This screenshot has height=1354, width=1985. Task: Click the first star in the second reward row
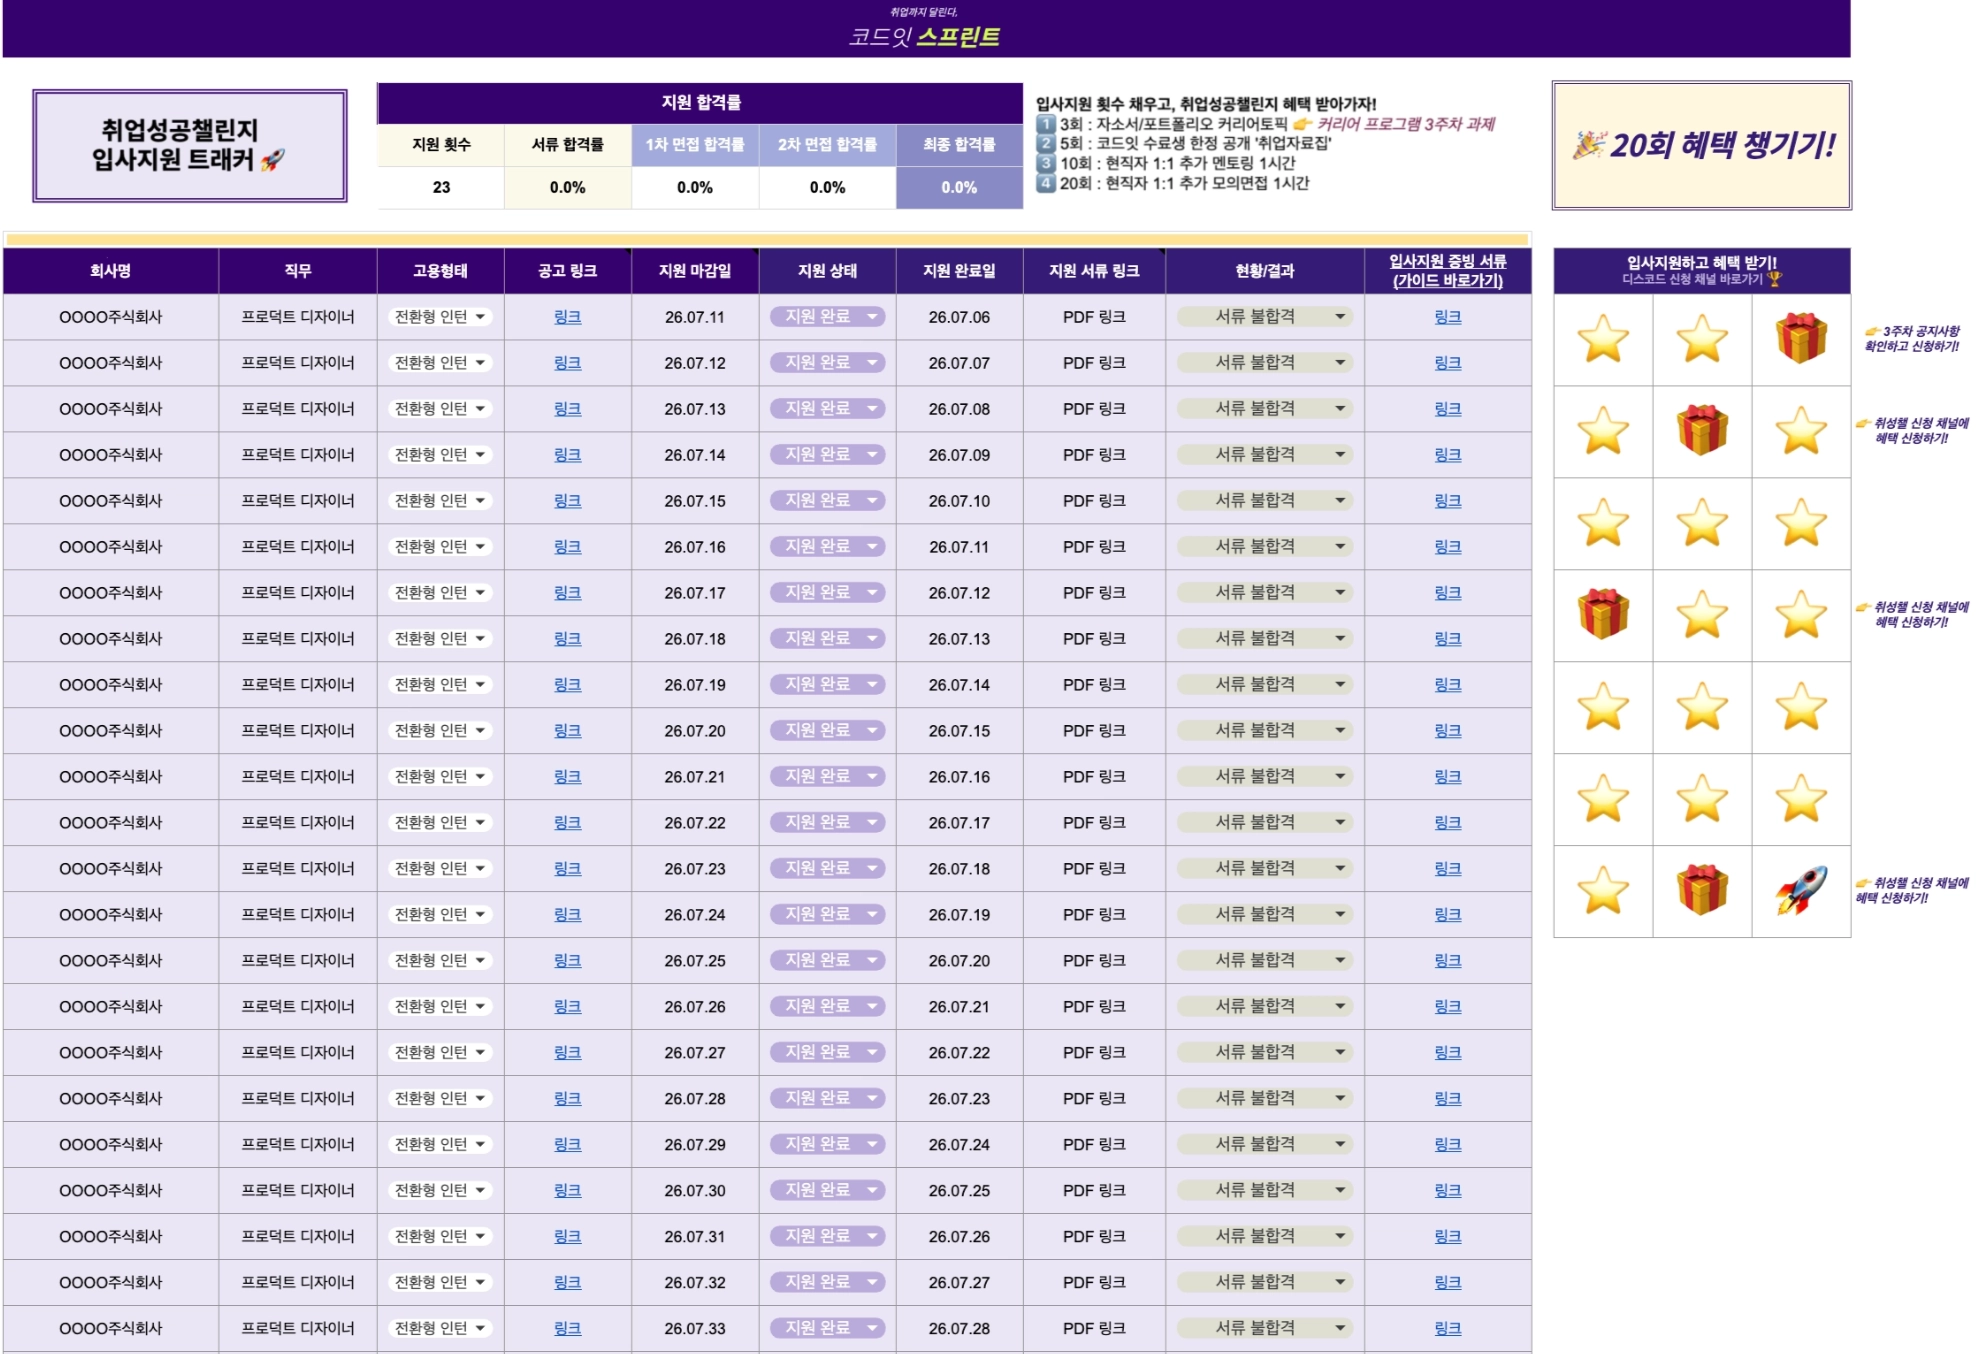[1603, 430]
